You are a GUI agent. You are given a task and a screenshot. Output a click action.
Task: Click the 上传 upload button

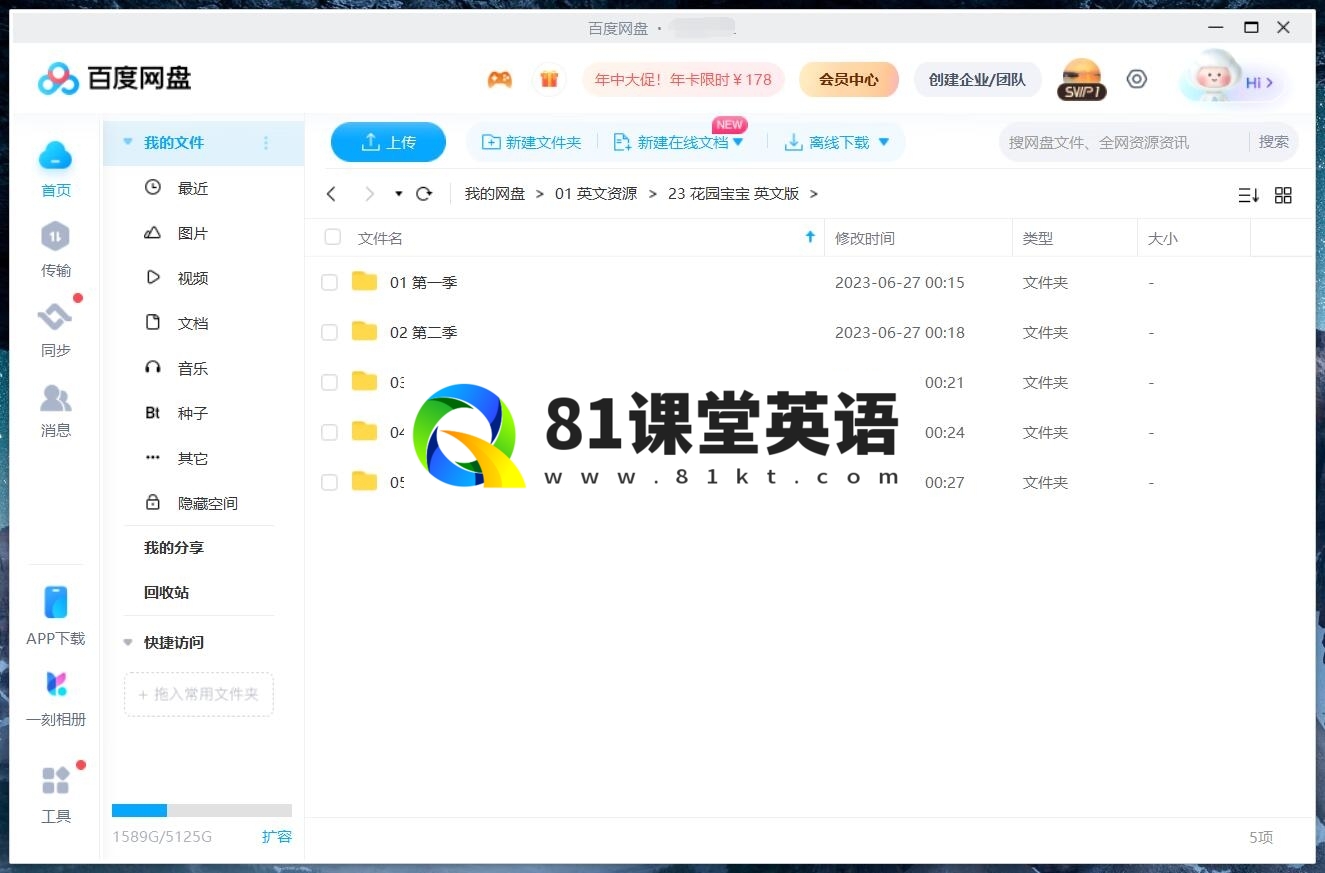[388, 142]
